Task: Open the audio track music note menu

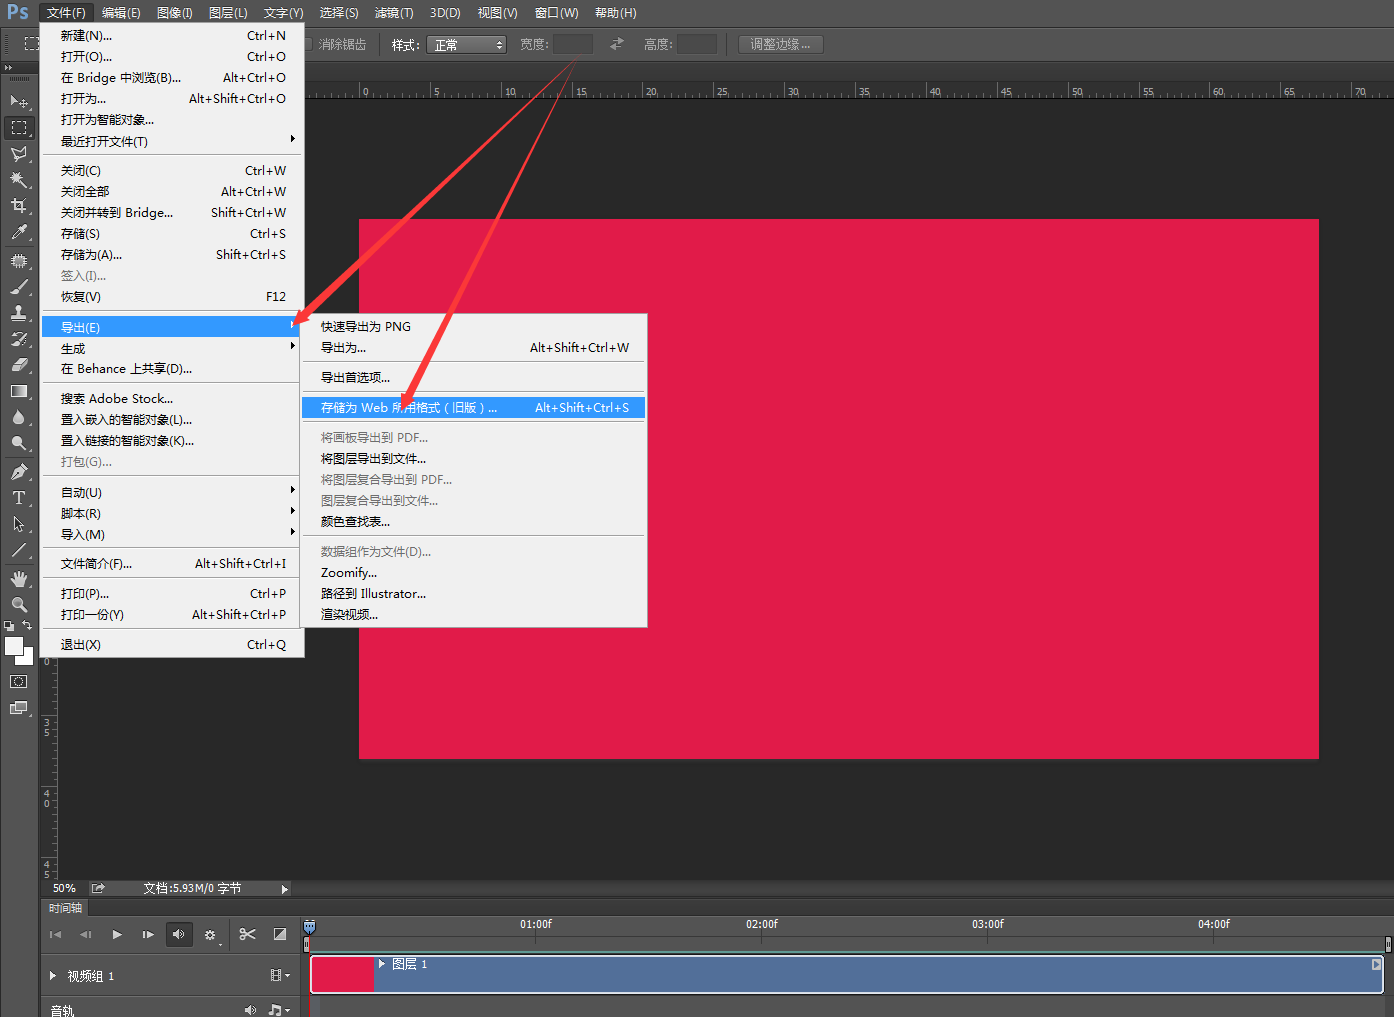Action: (x=279, y=1010)
